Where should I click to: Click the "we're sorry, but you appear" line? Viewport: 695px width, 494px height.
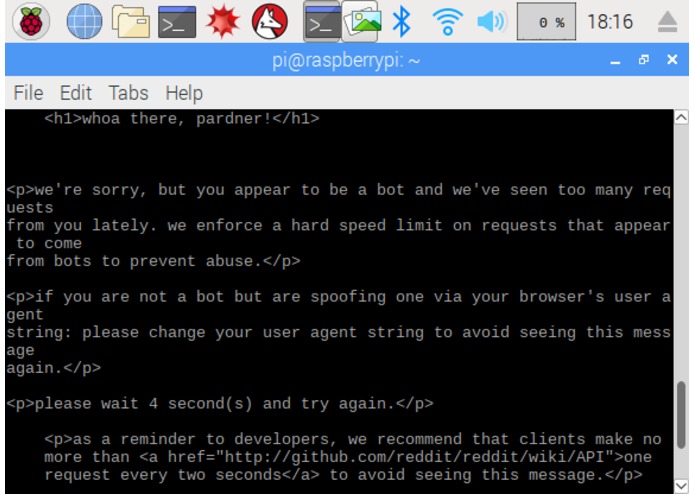[338, 190]
